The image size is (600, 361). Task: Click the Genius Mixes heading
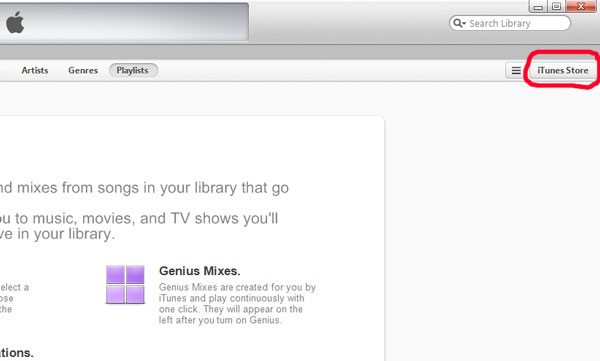pyautogui.click(x=200, y=271)
